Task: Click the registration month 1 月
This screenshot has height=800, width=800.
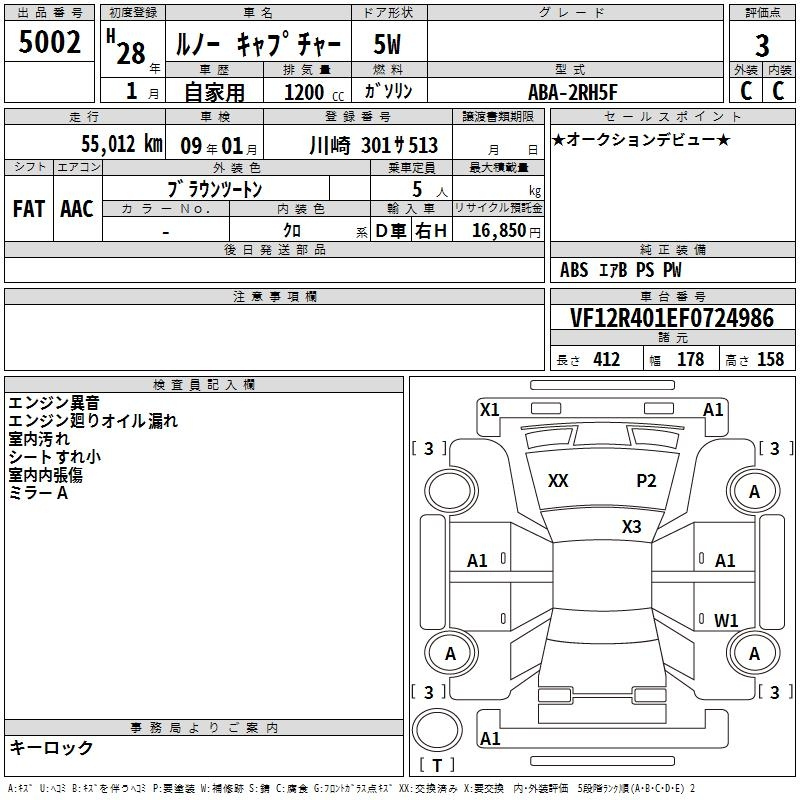Action: (x=142, y=92)
